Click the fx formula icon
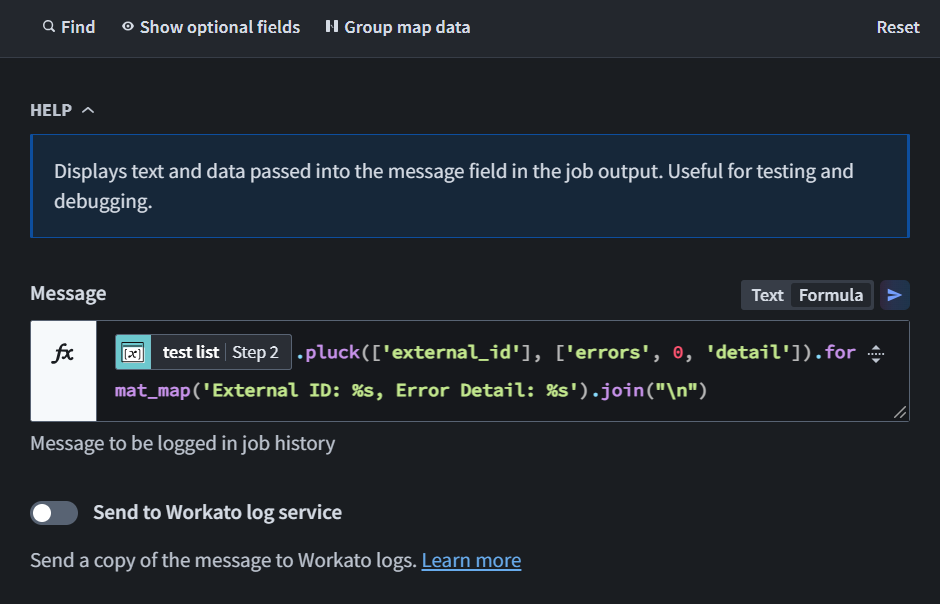 [x=63, y=352]
